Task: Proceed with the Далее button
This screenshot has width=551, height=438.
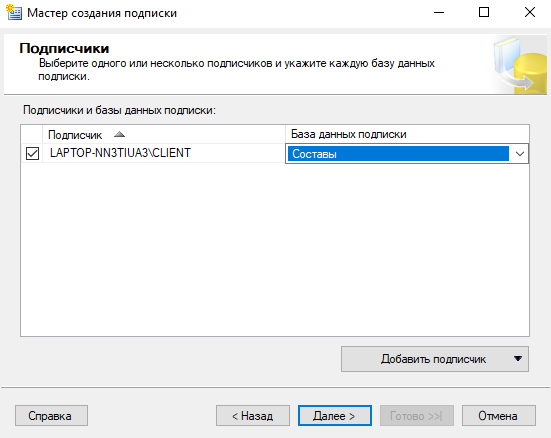Action: coord(335,416)
